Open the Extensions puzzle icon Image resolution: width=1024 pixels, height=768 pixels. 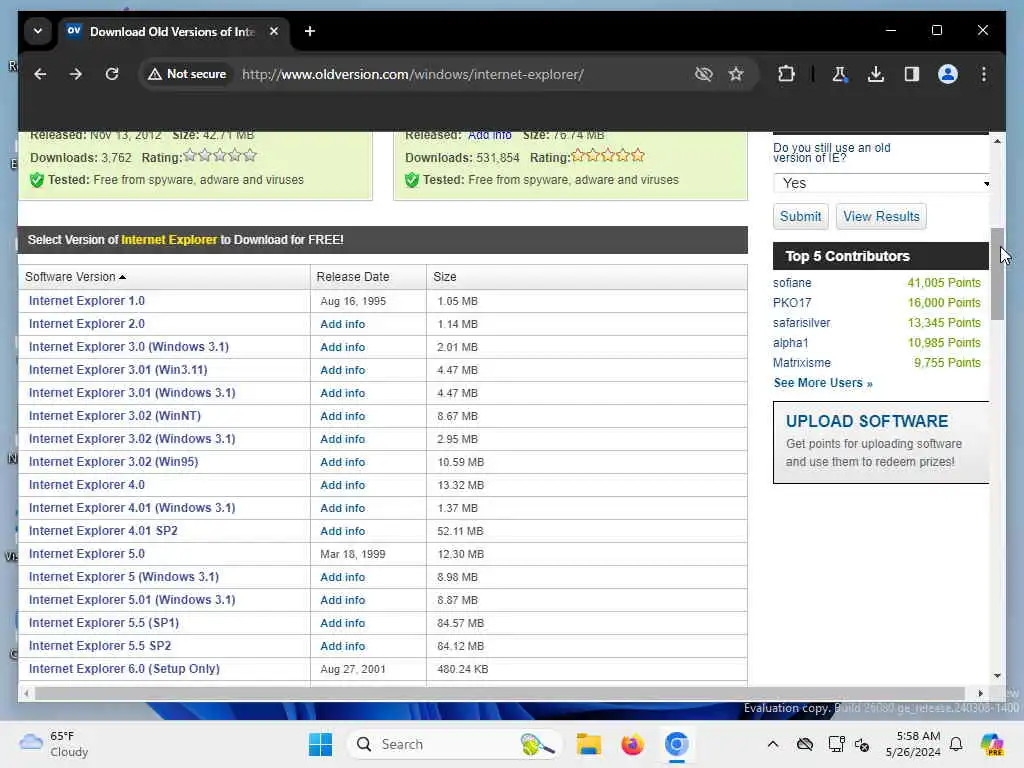786,74
